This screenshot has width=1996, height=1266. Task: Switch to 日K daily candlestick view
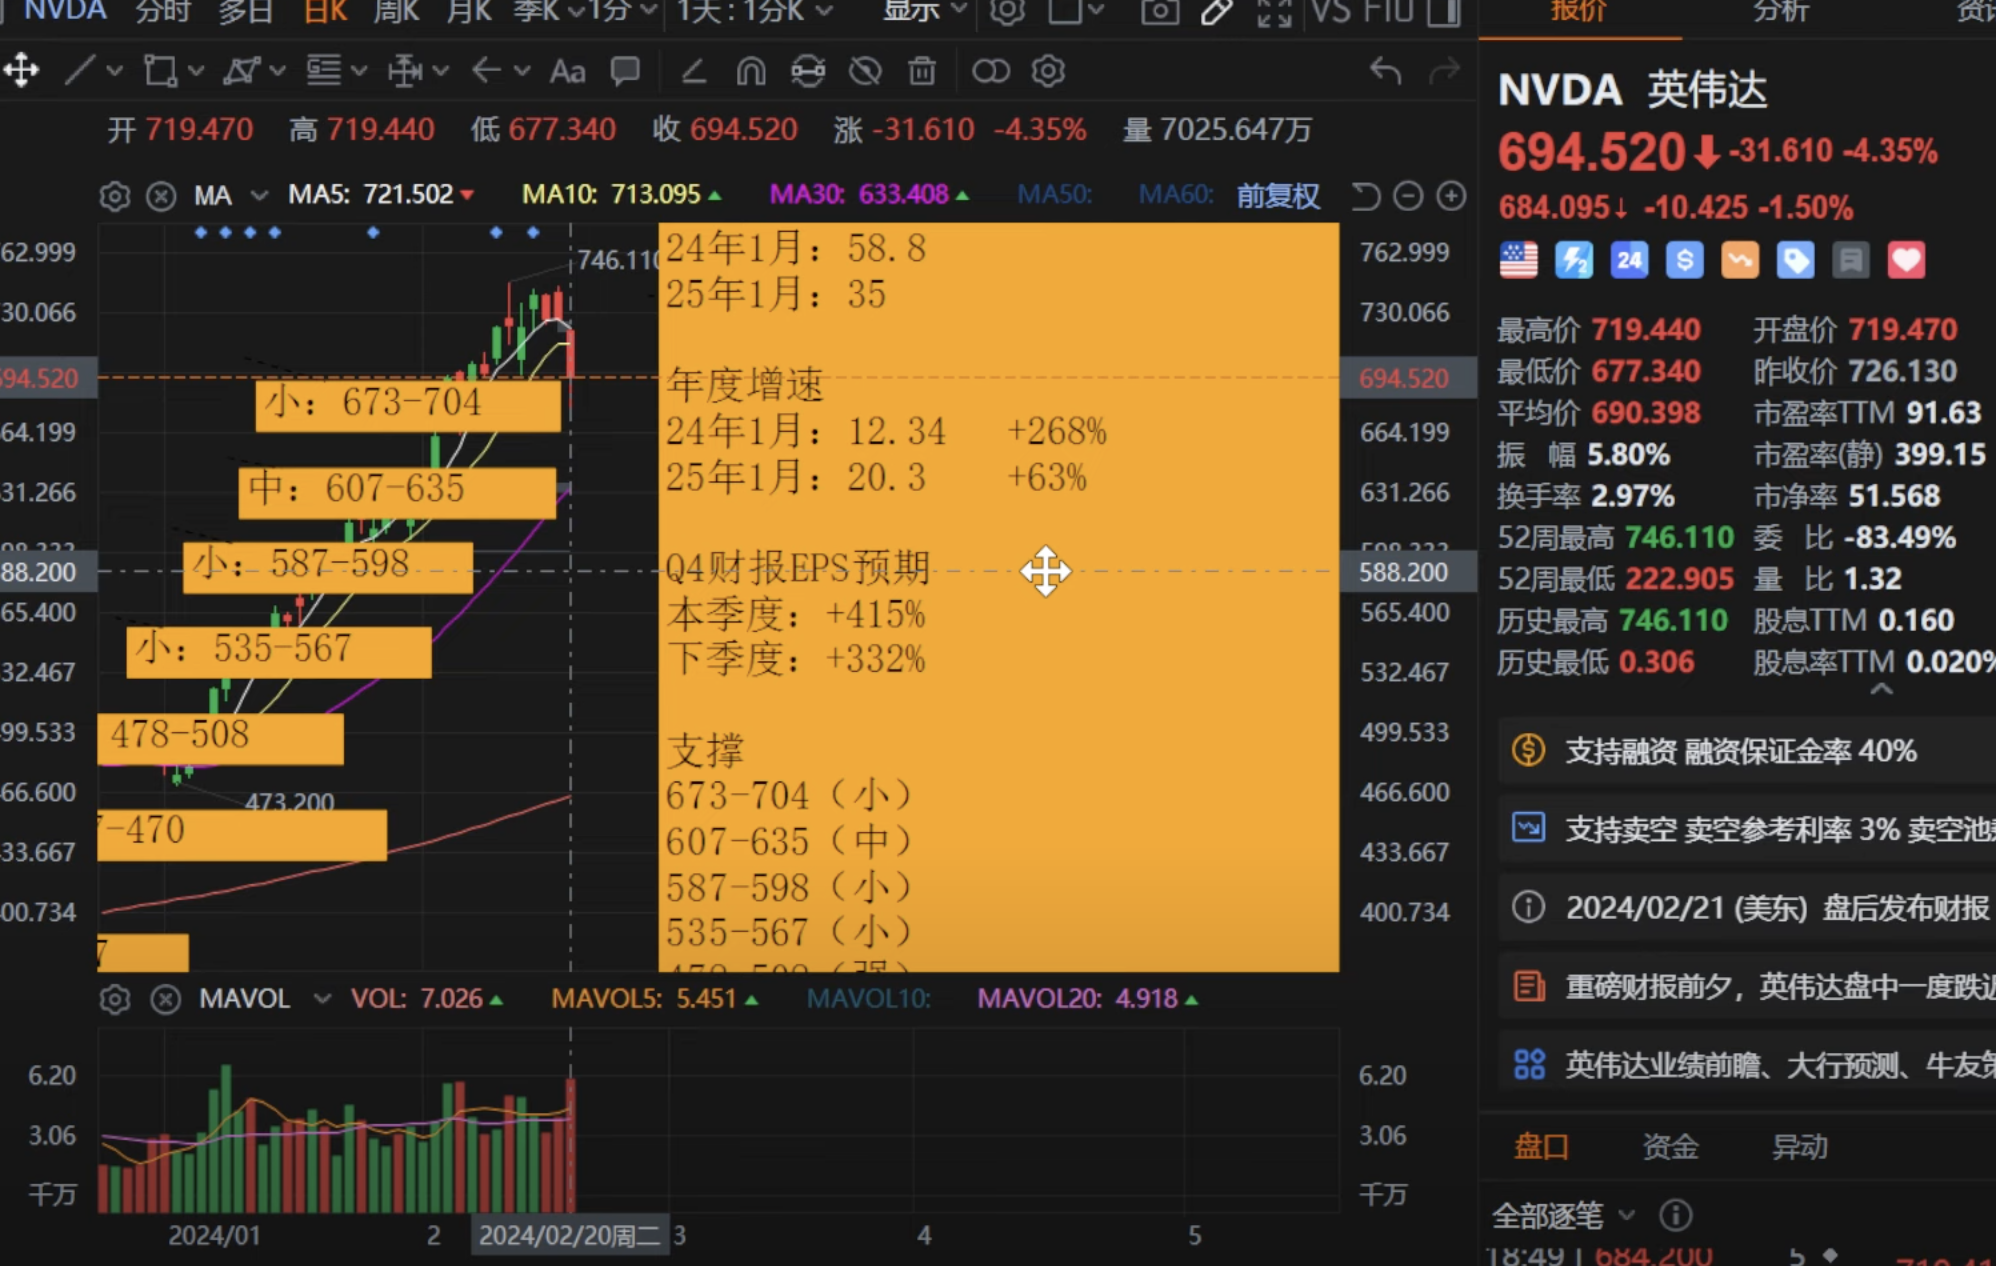coord(325,12)
